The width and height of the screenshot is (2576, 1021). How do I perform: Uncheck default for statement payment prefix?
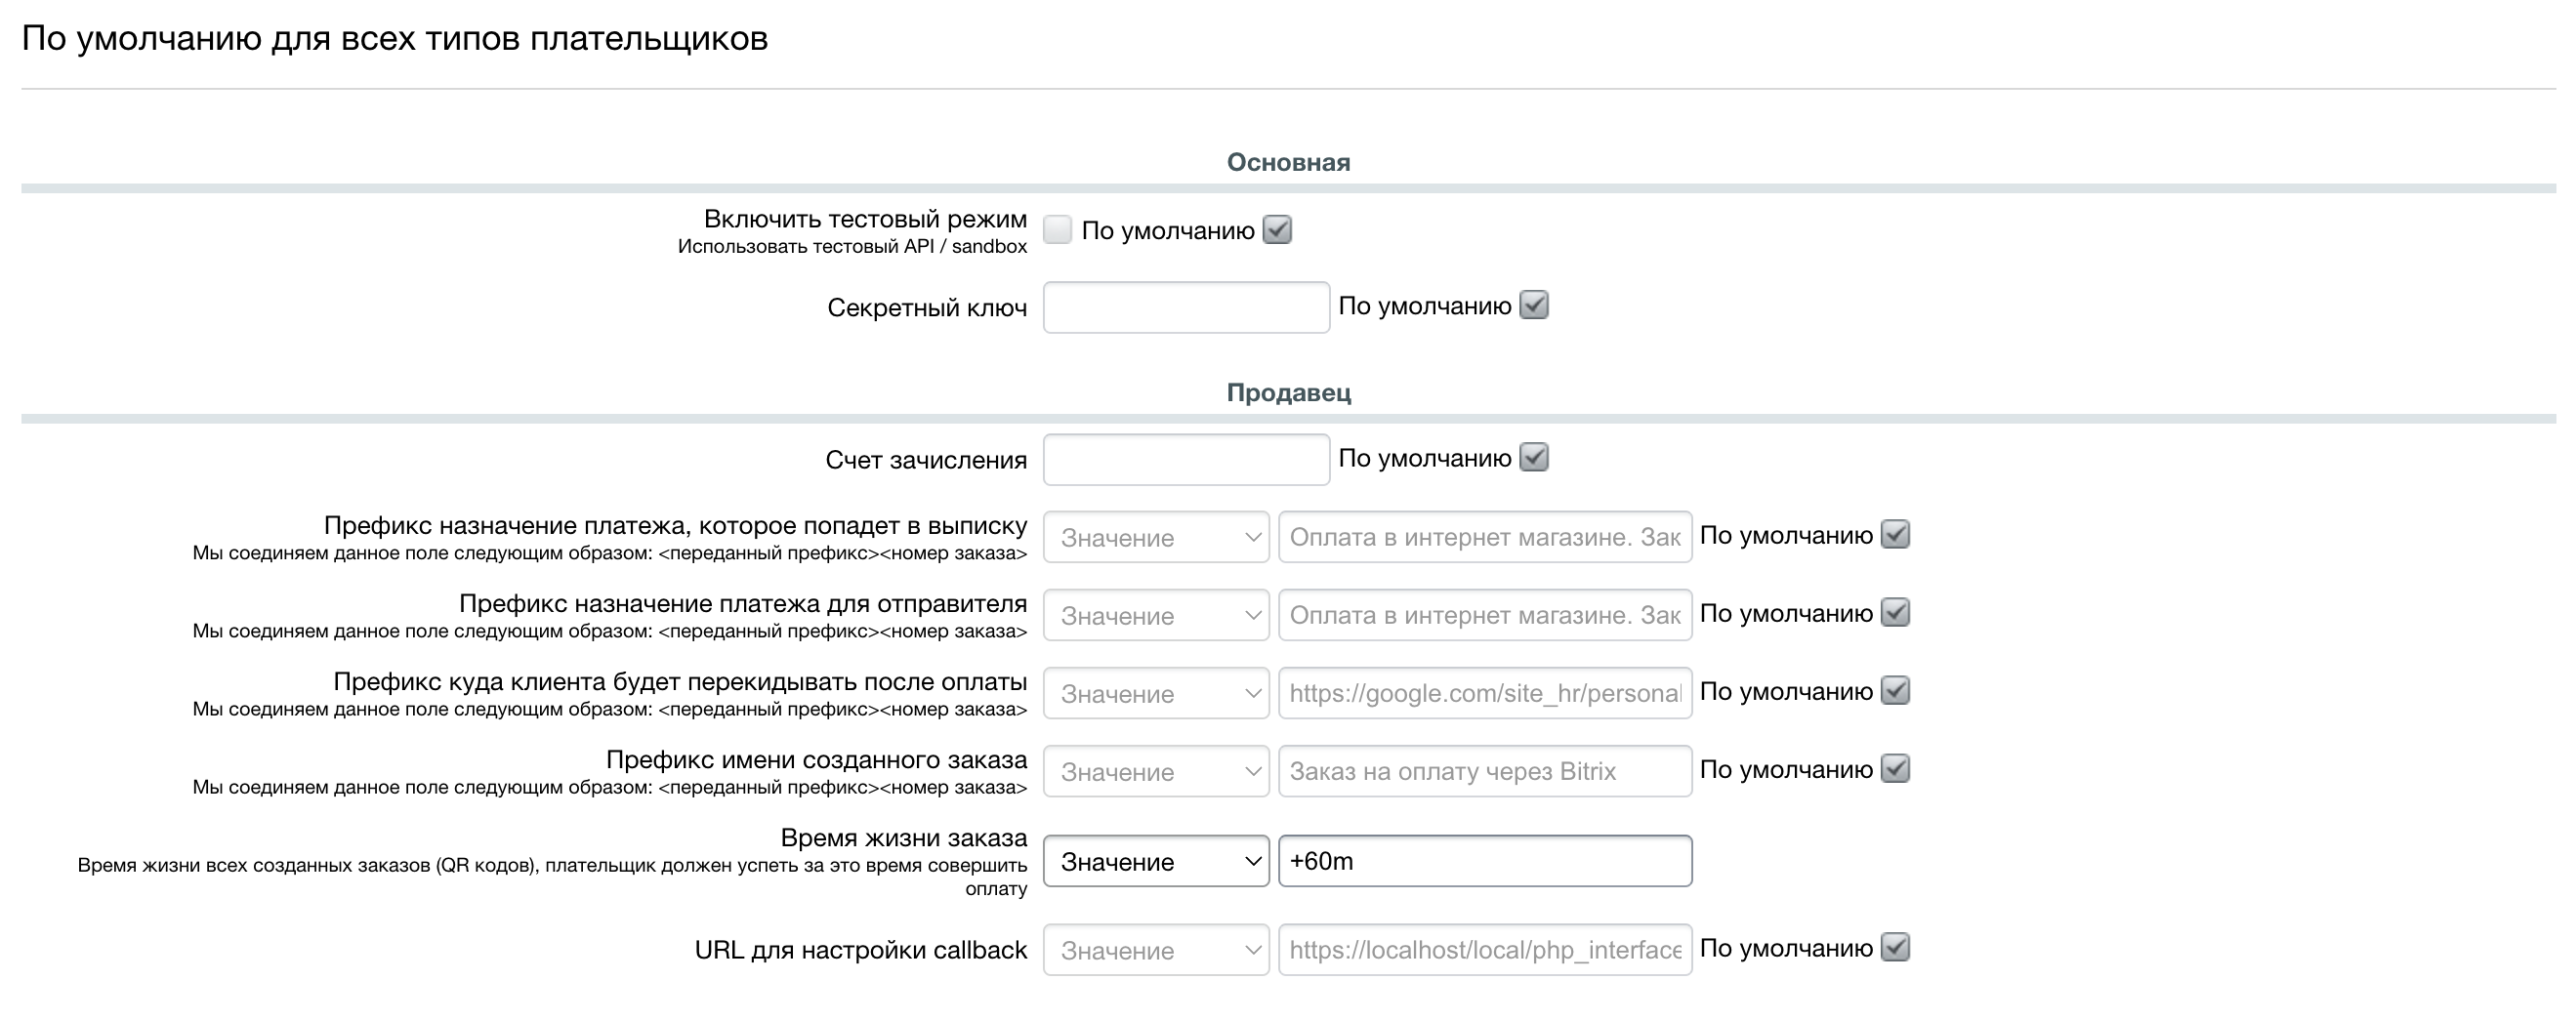(1894, 535)
